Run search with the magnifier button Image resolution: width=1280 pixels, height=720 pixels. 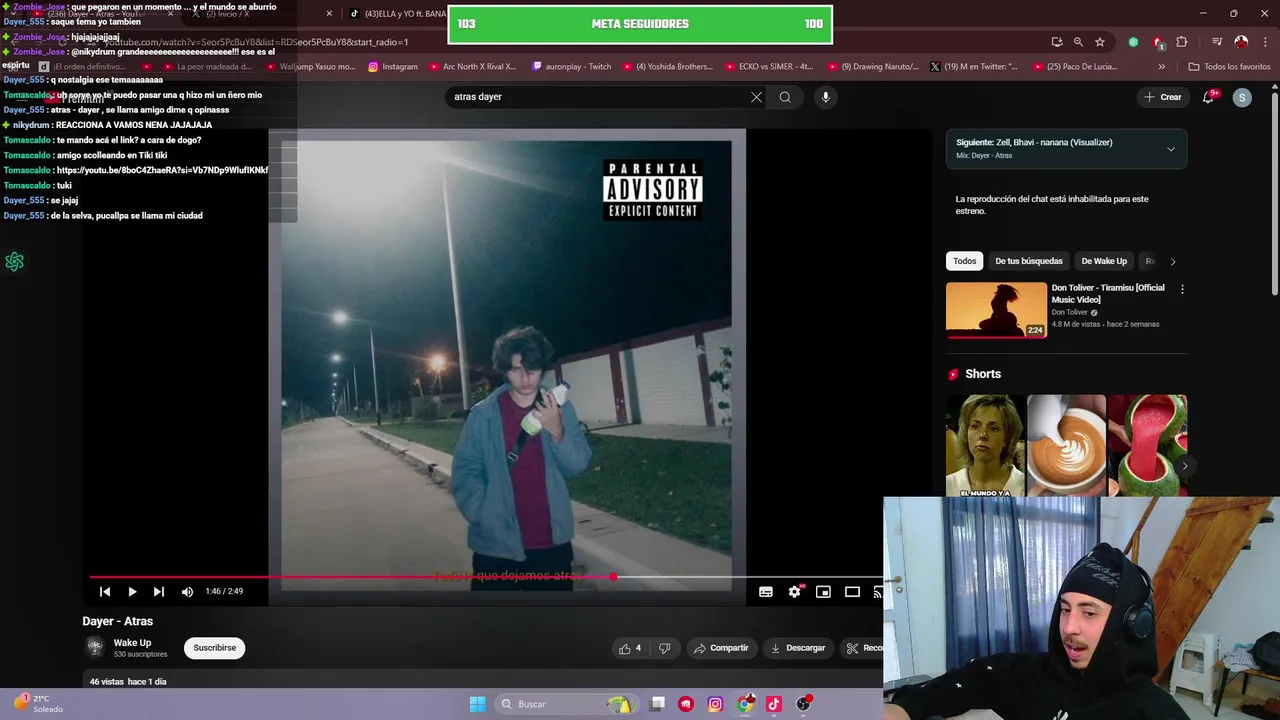[785, 97]
